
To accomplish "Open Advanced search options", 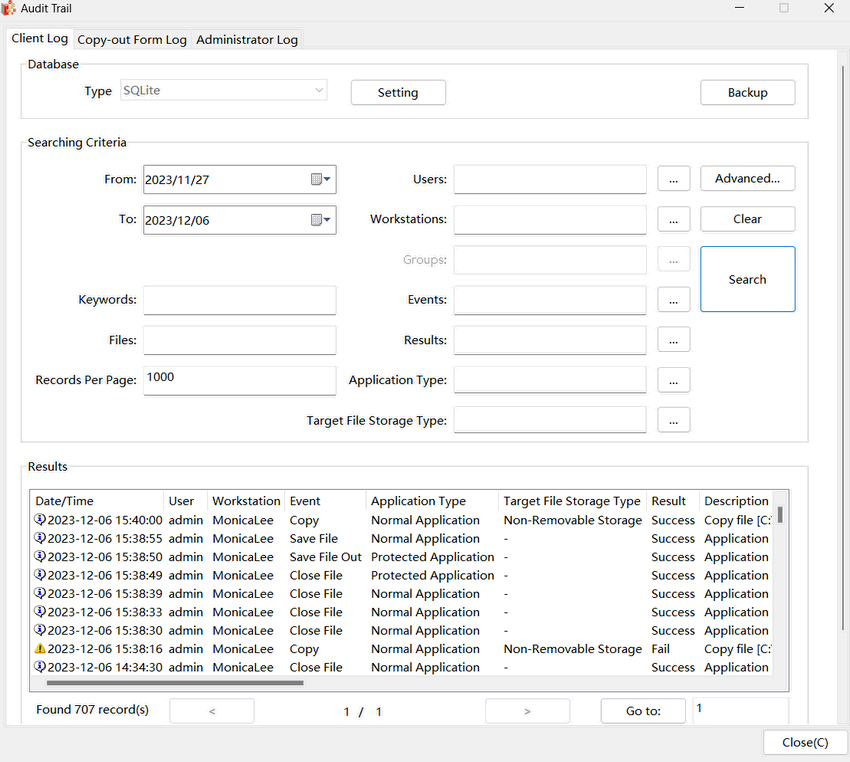I will click(x=747, y=179).
